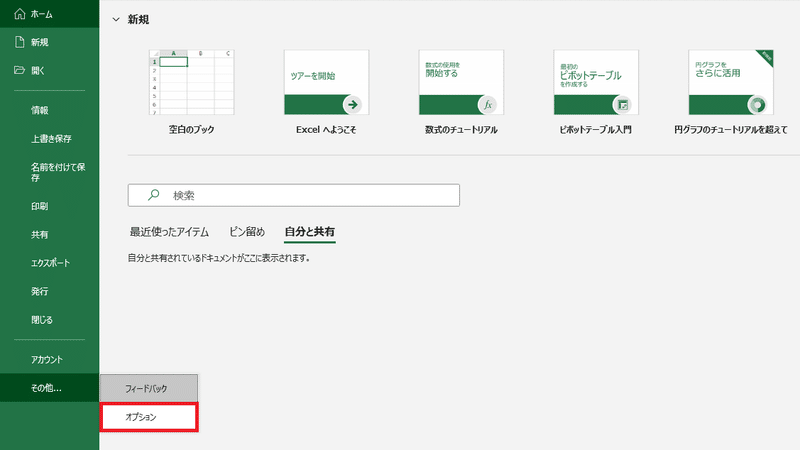This screenshot has height=450, width=800.
Task: Open the エクスポート page
Action: 49,263
